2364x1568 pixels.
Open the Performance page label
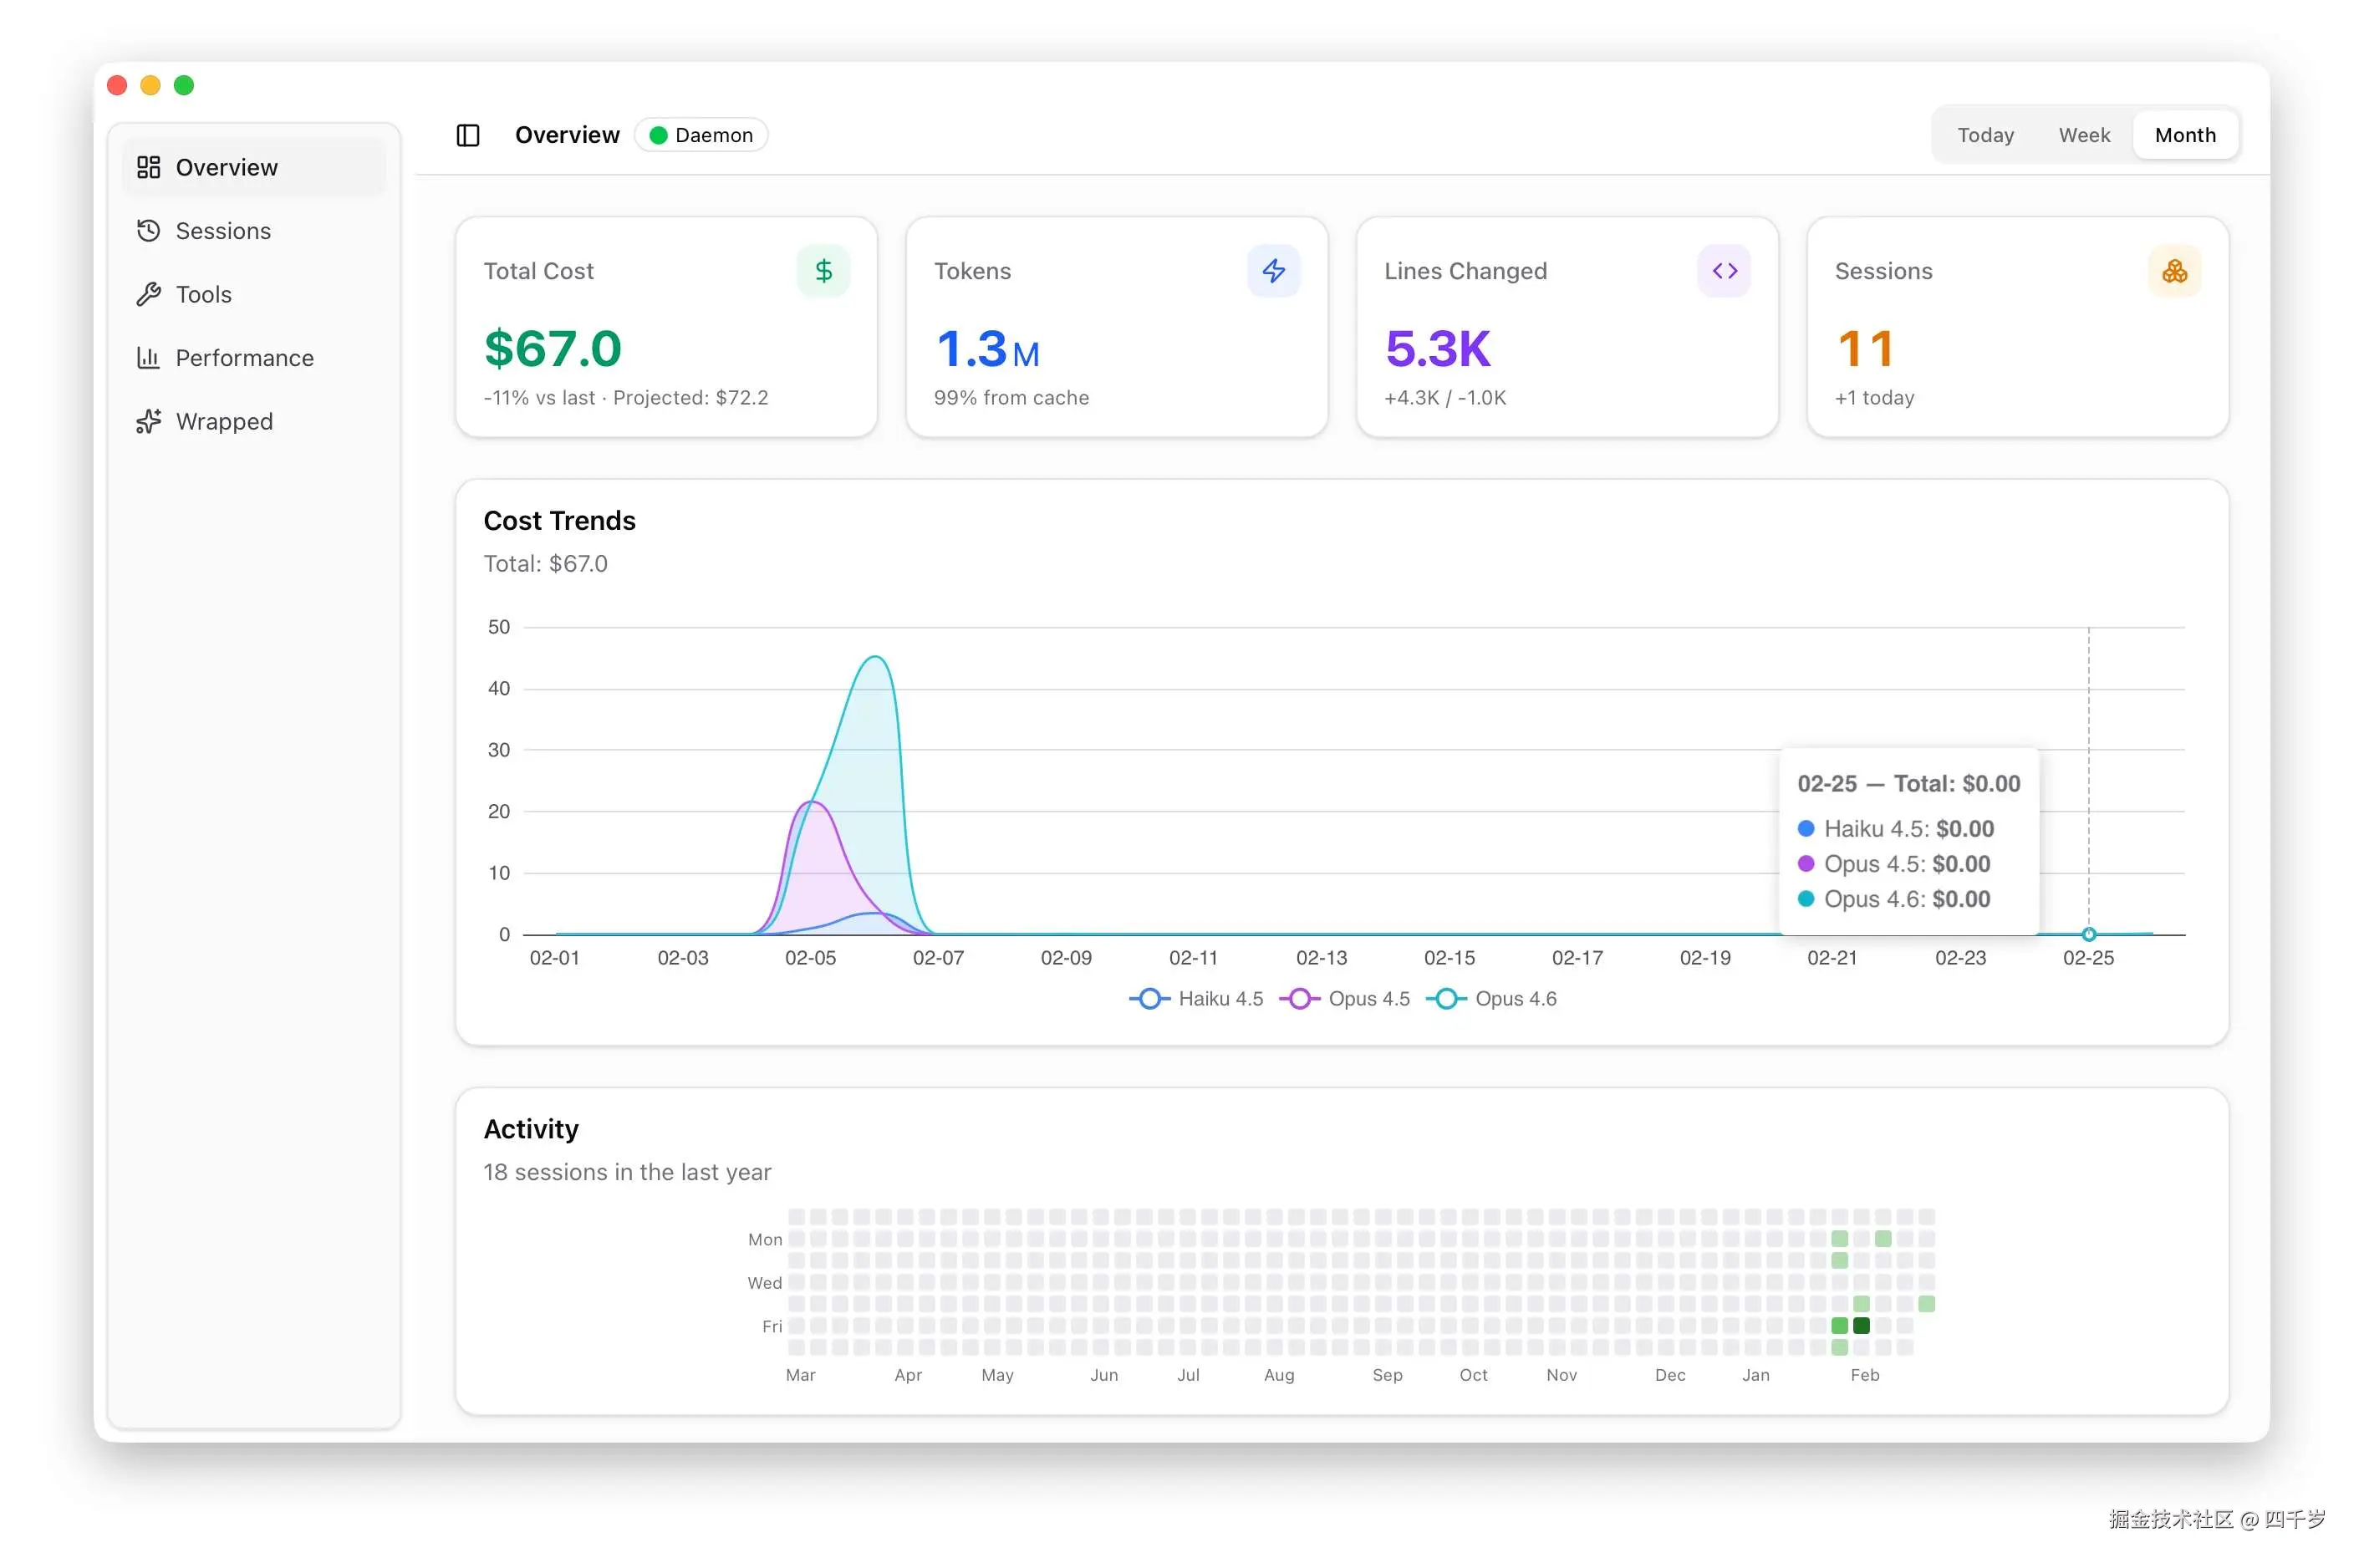244,358
